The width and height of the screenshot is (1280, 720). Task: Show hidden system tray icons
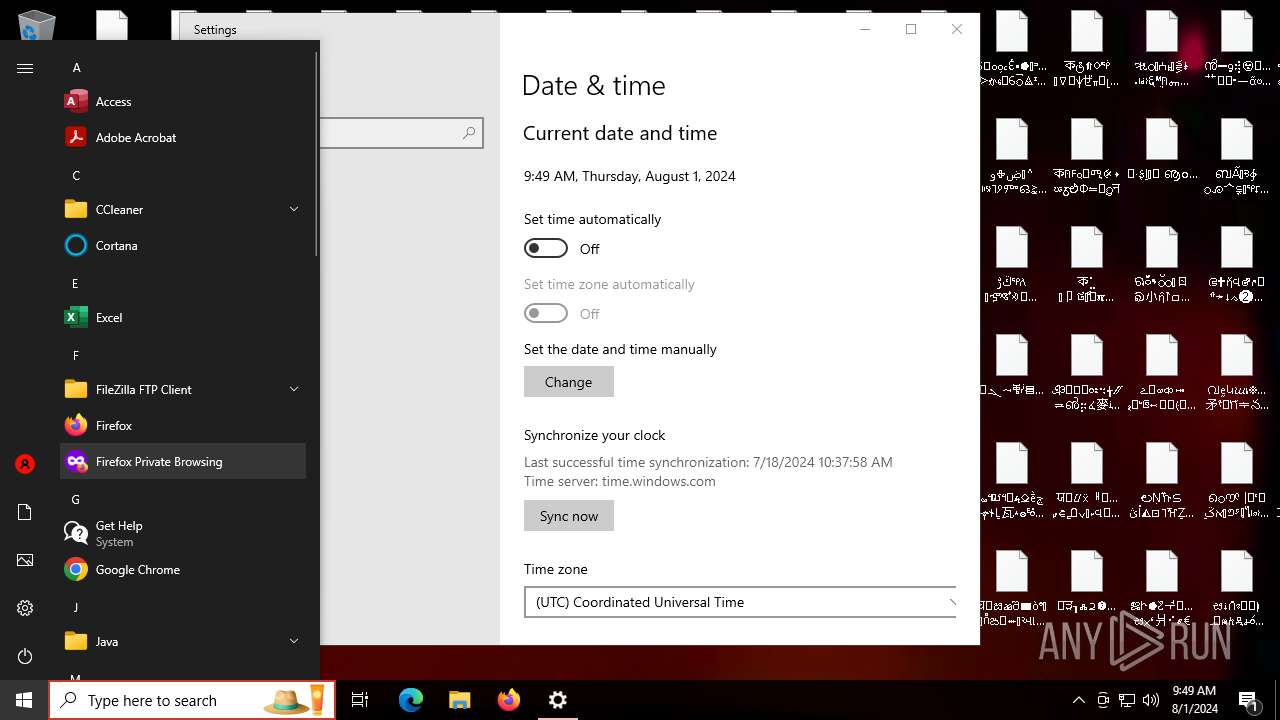(1078, 700)
